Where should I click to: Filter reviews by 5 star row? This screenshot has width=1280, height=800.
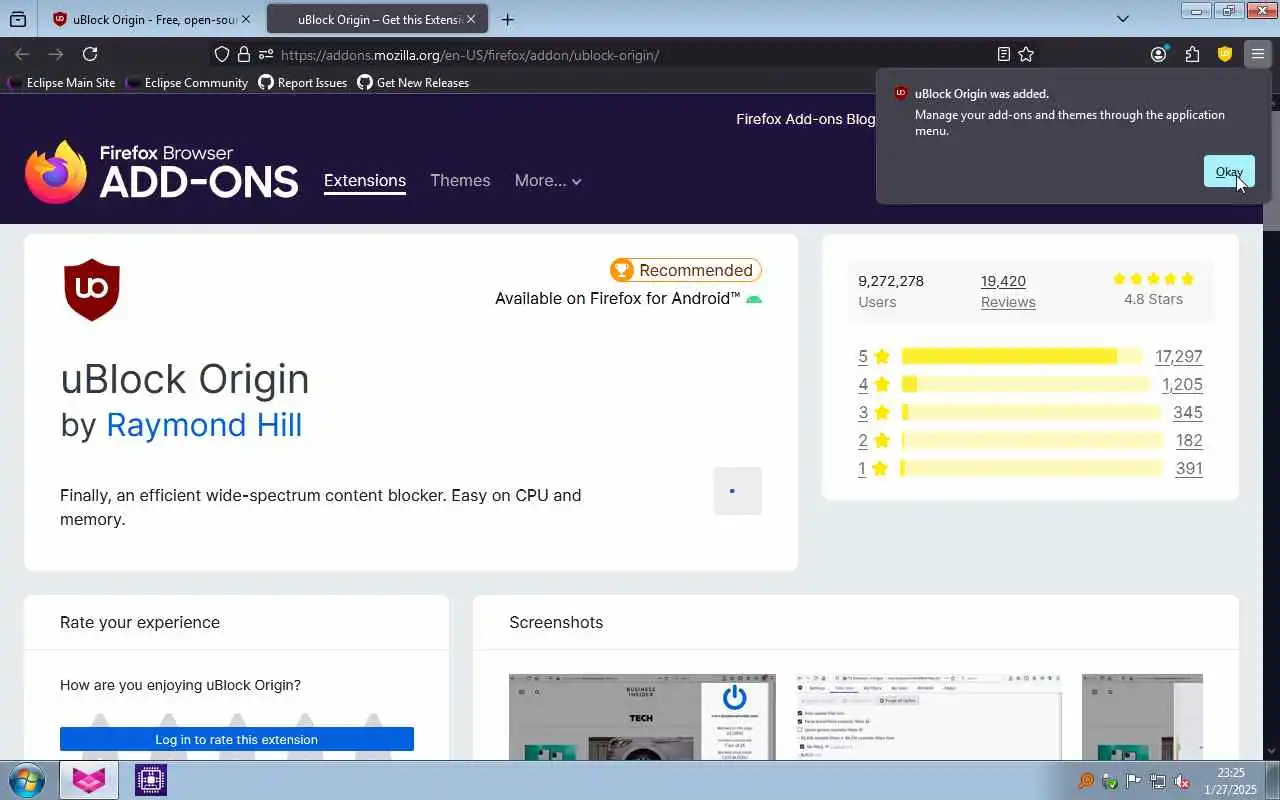pyautogui.click(x=1030, y=356)
